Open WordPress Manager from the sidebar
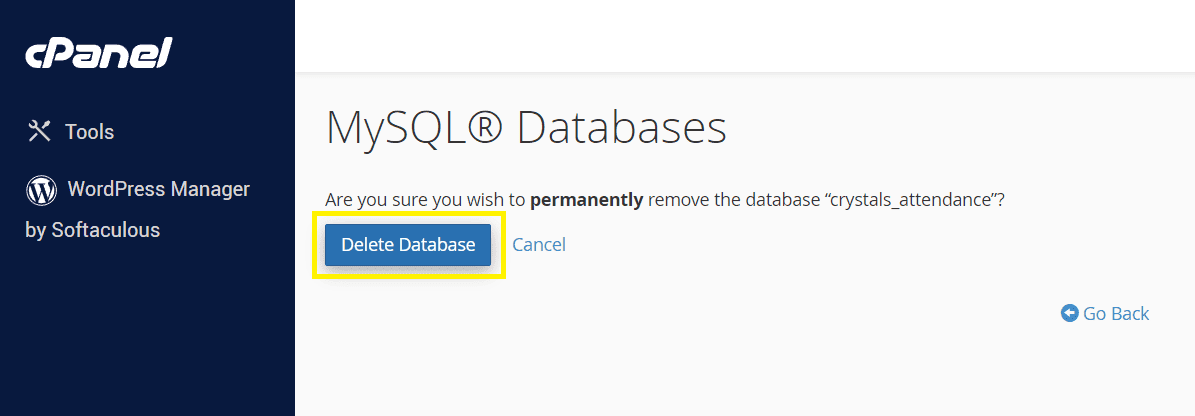Image resolution: width=1195 pixels, height=416 pixels. [x=158, y=189]
